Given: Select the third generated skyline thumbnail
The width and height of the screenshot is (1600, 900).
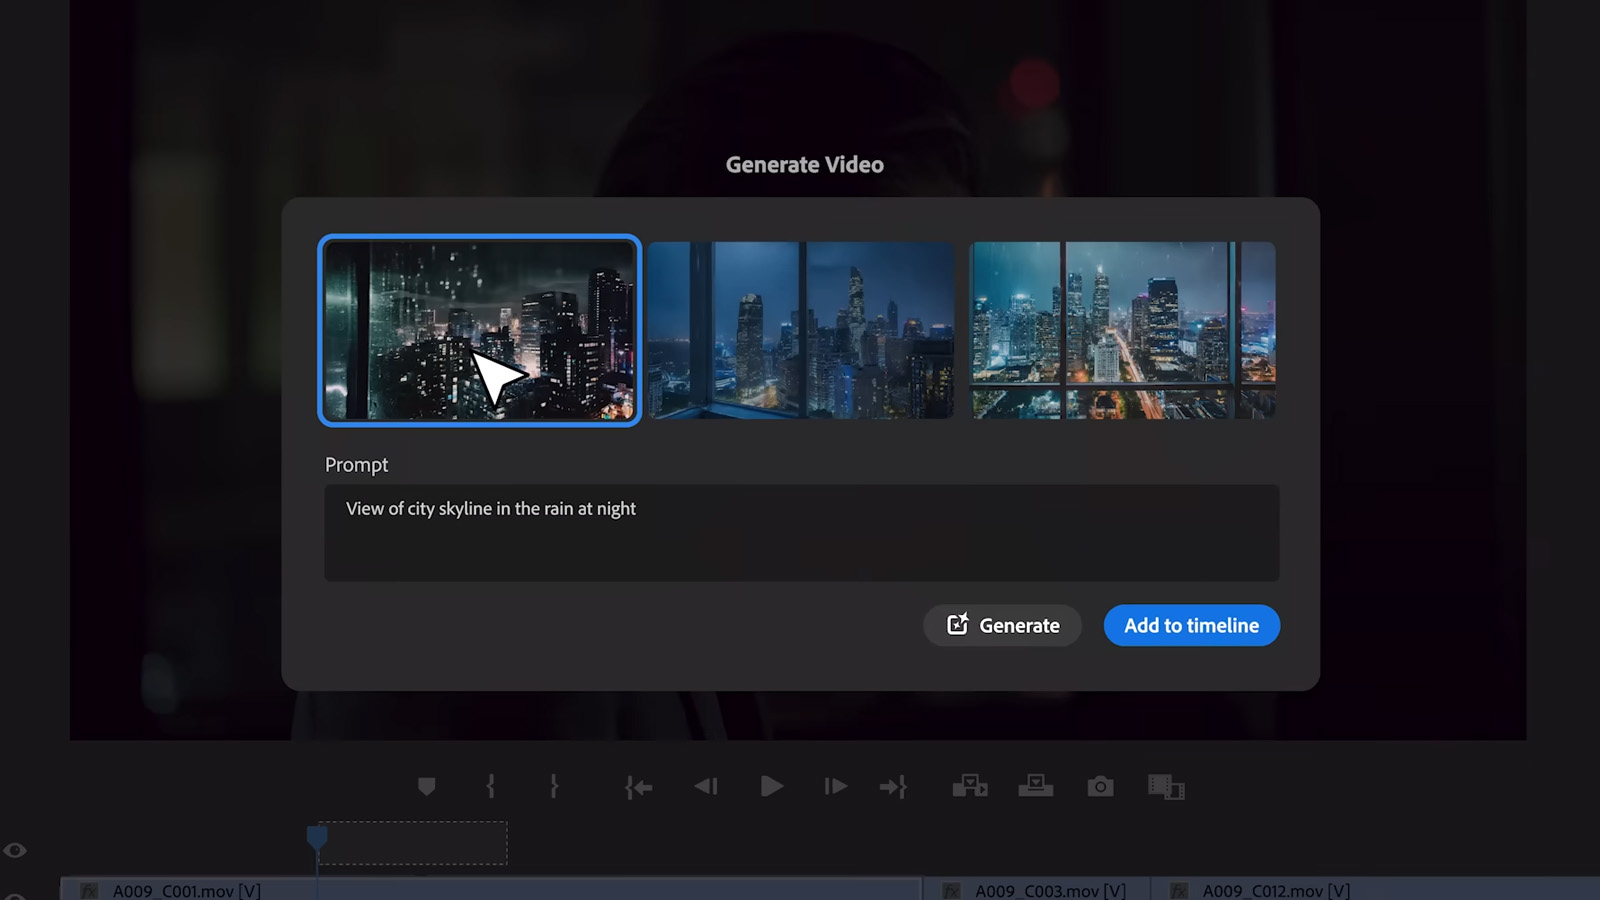Looking at the screenshot, I should [x=1123, y=330].
